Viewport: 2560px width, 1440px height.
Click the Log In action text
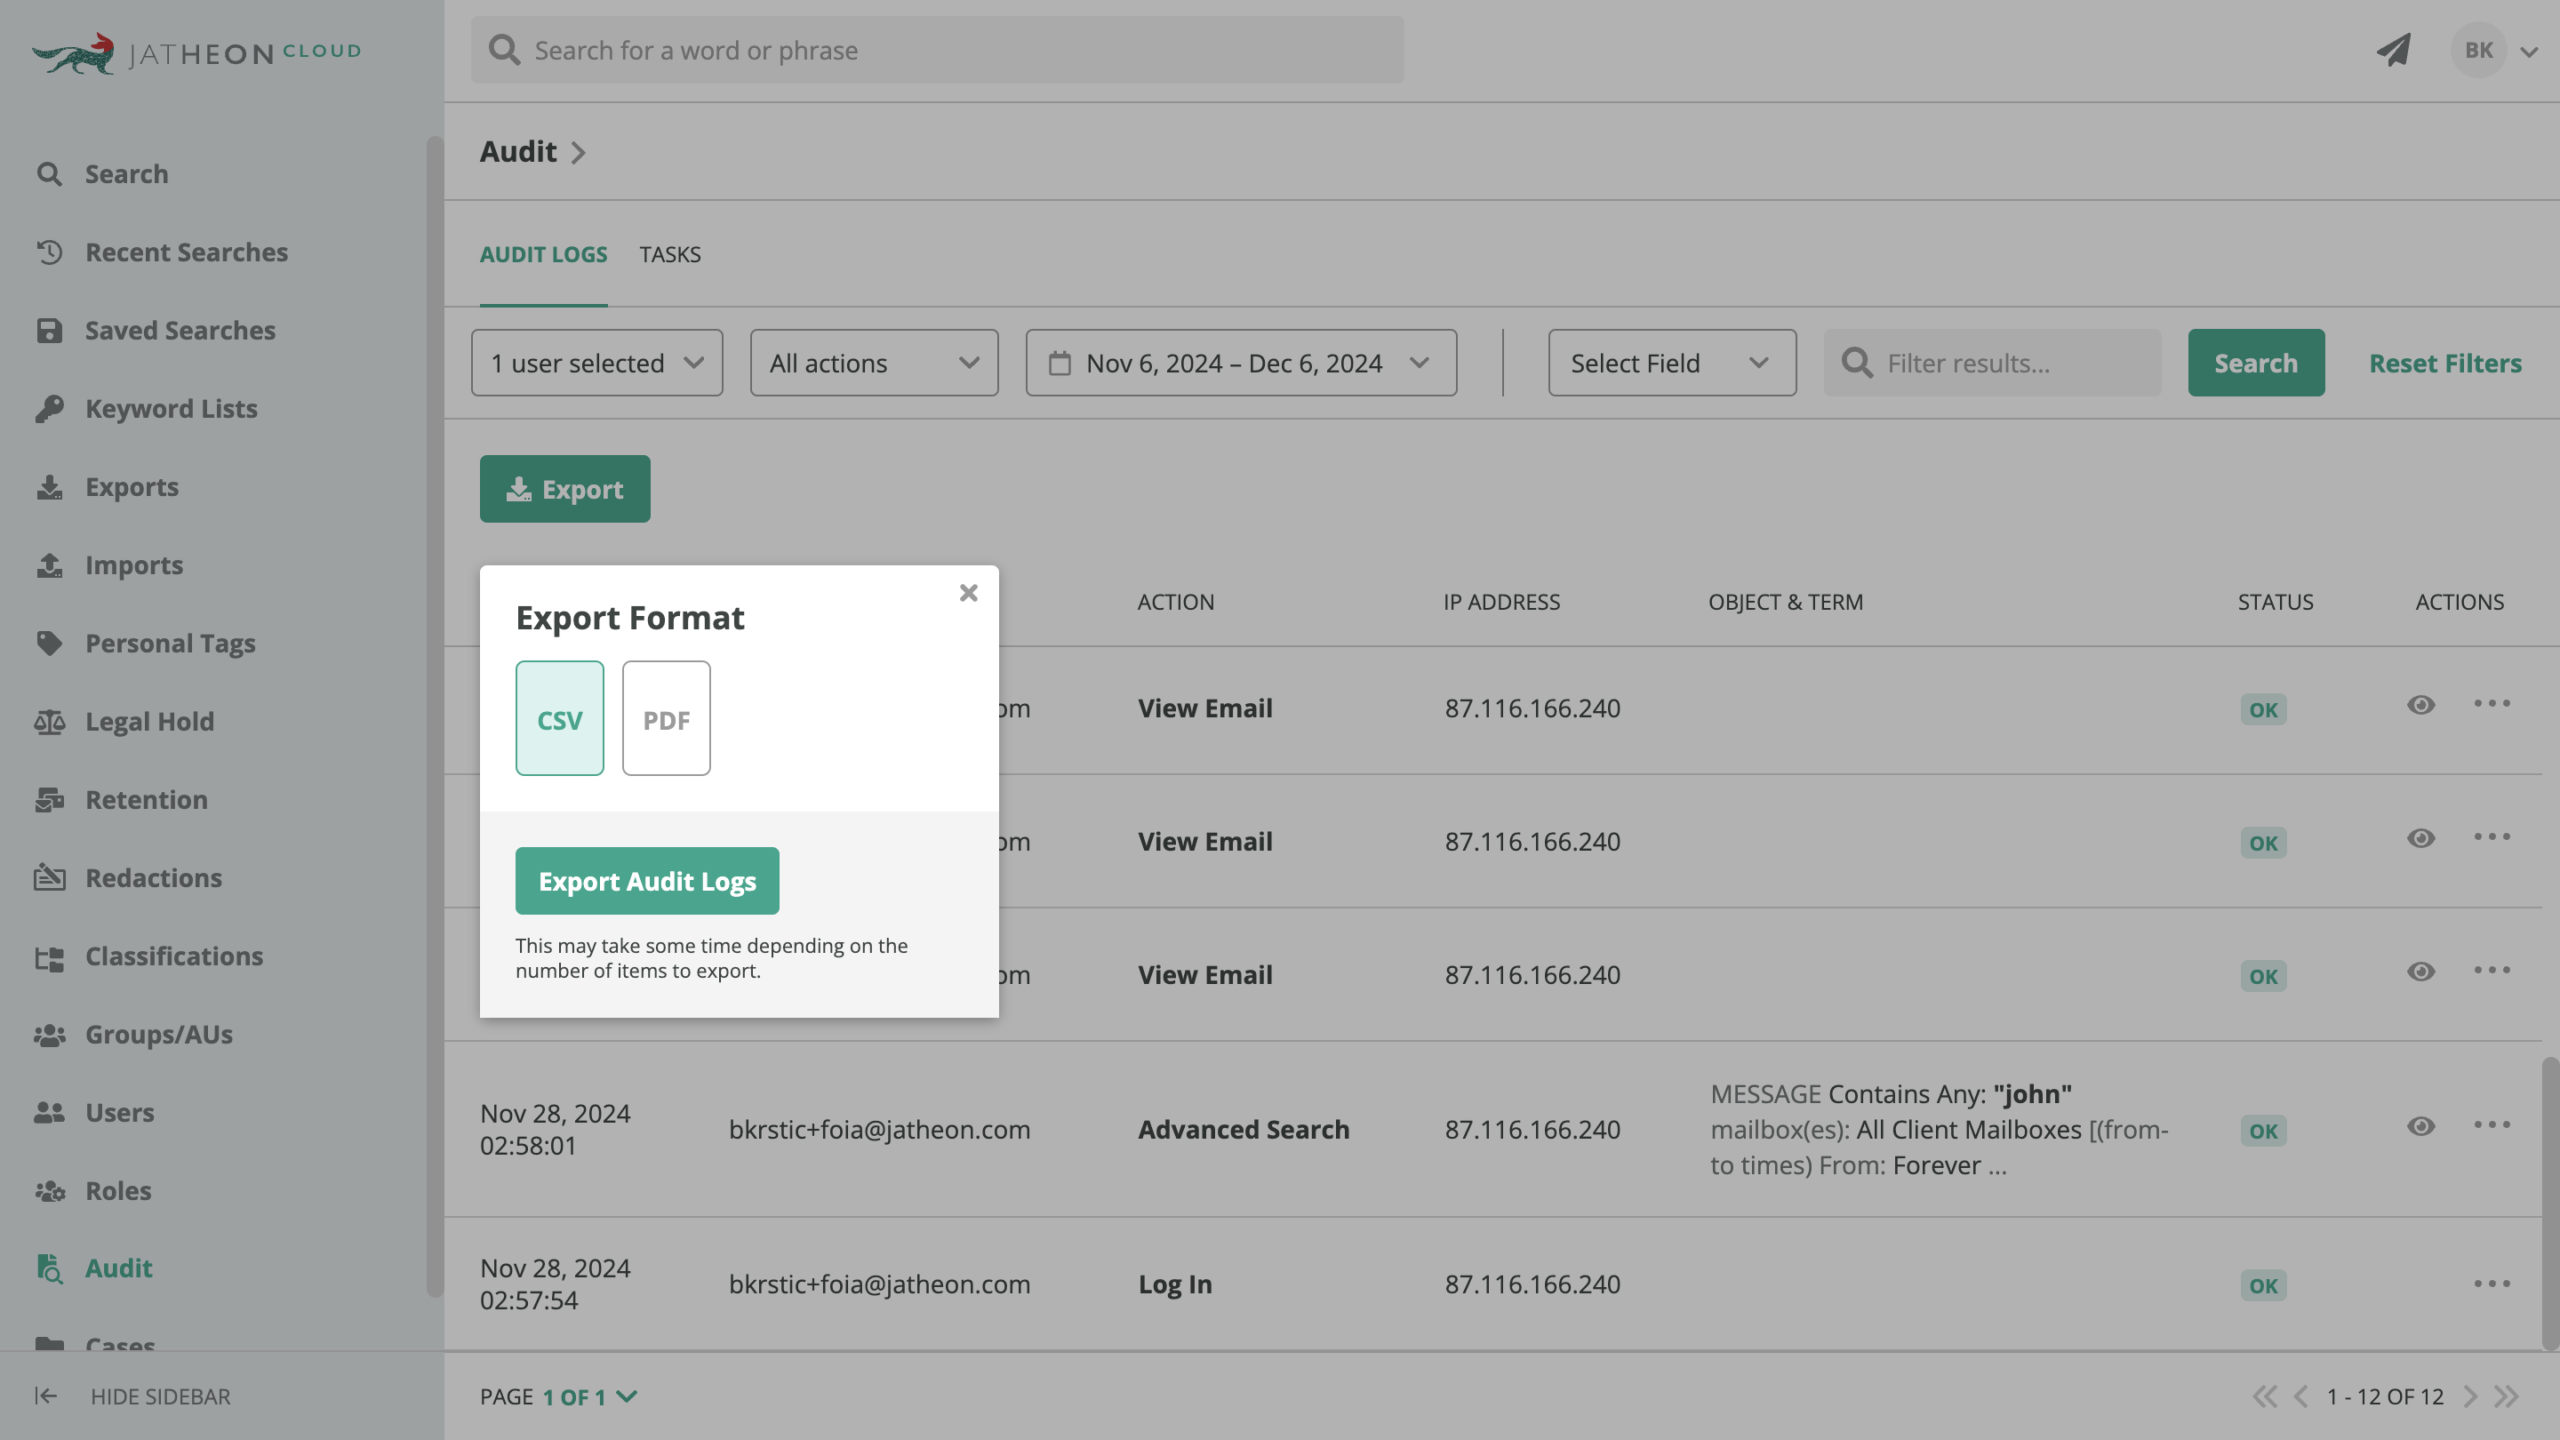(x=1175, y=1284)
